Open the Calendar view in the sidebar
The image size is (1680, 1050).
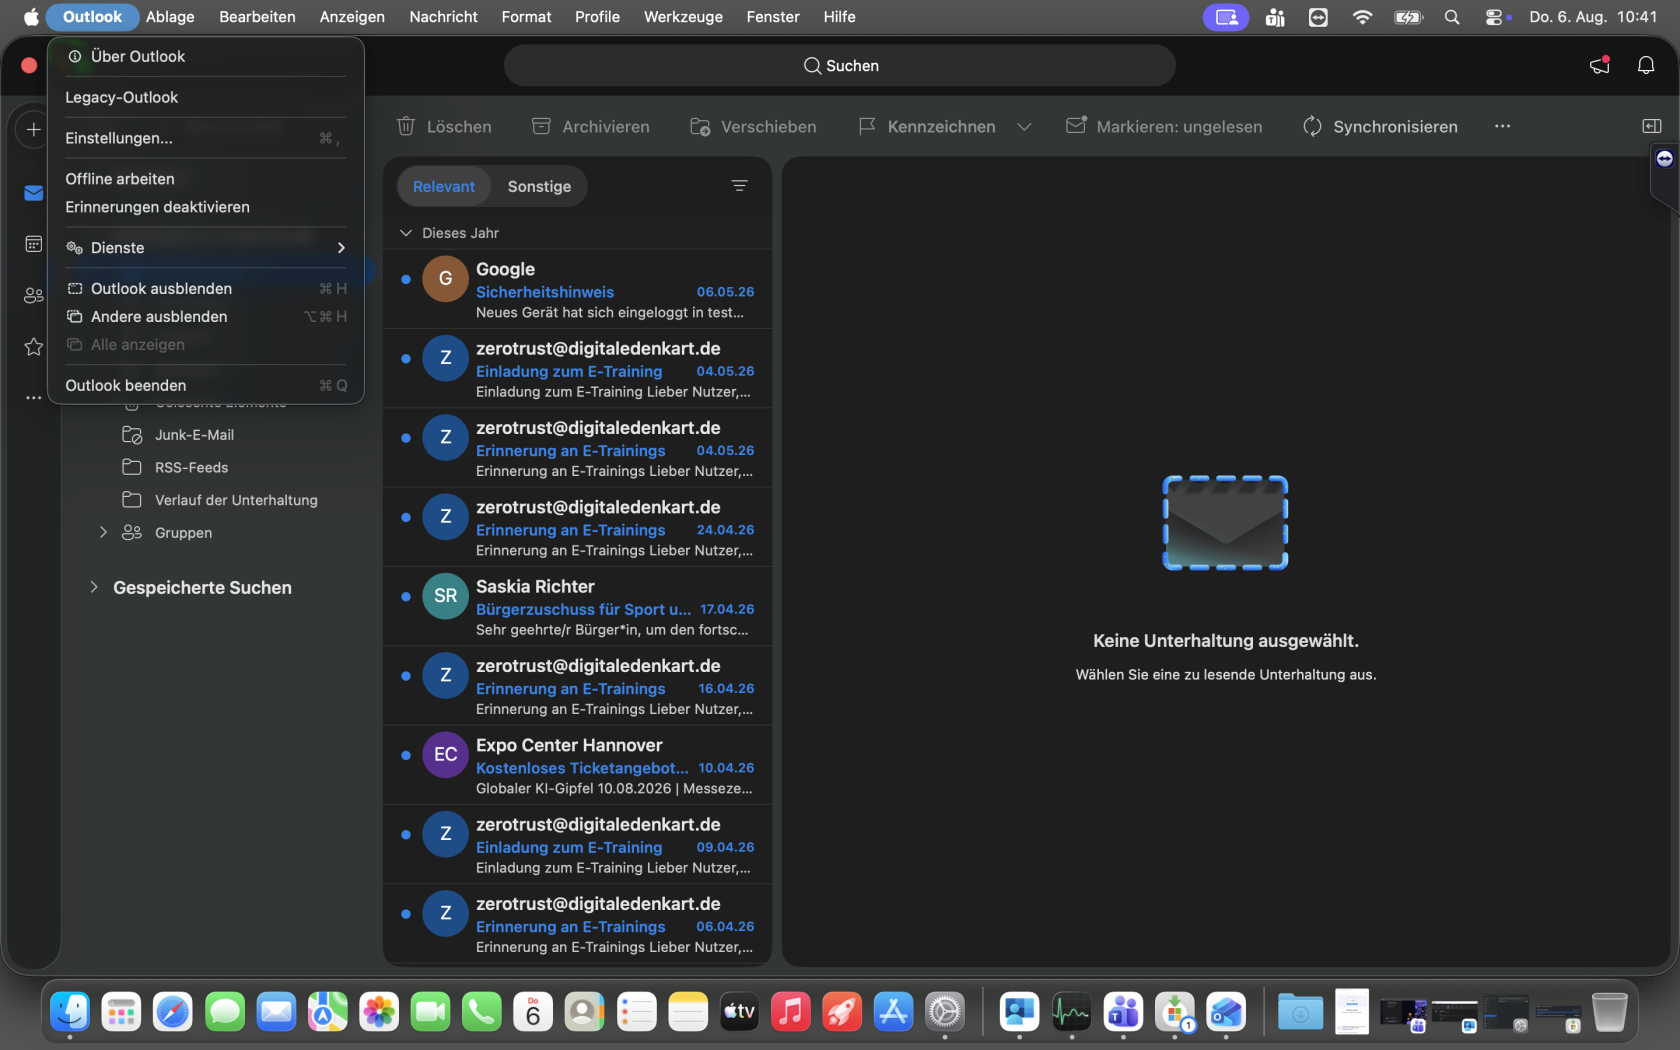[x=34, y=244]
